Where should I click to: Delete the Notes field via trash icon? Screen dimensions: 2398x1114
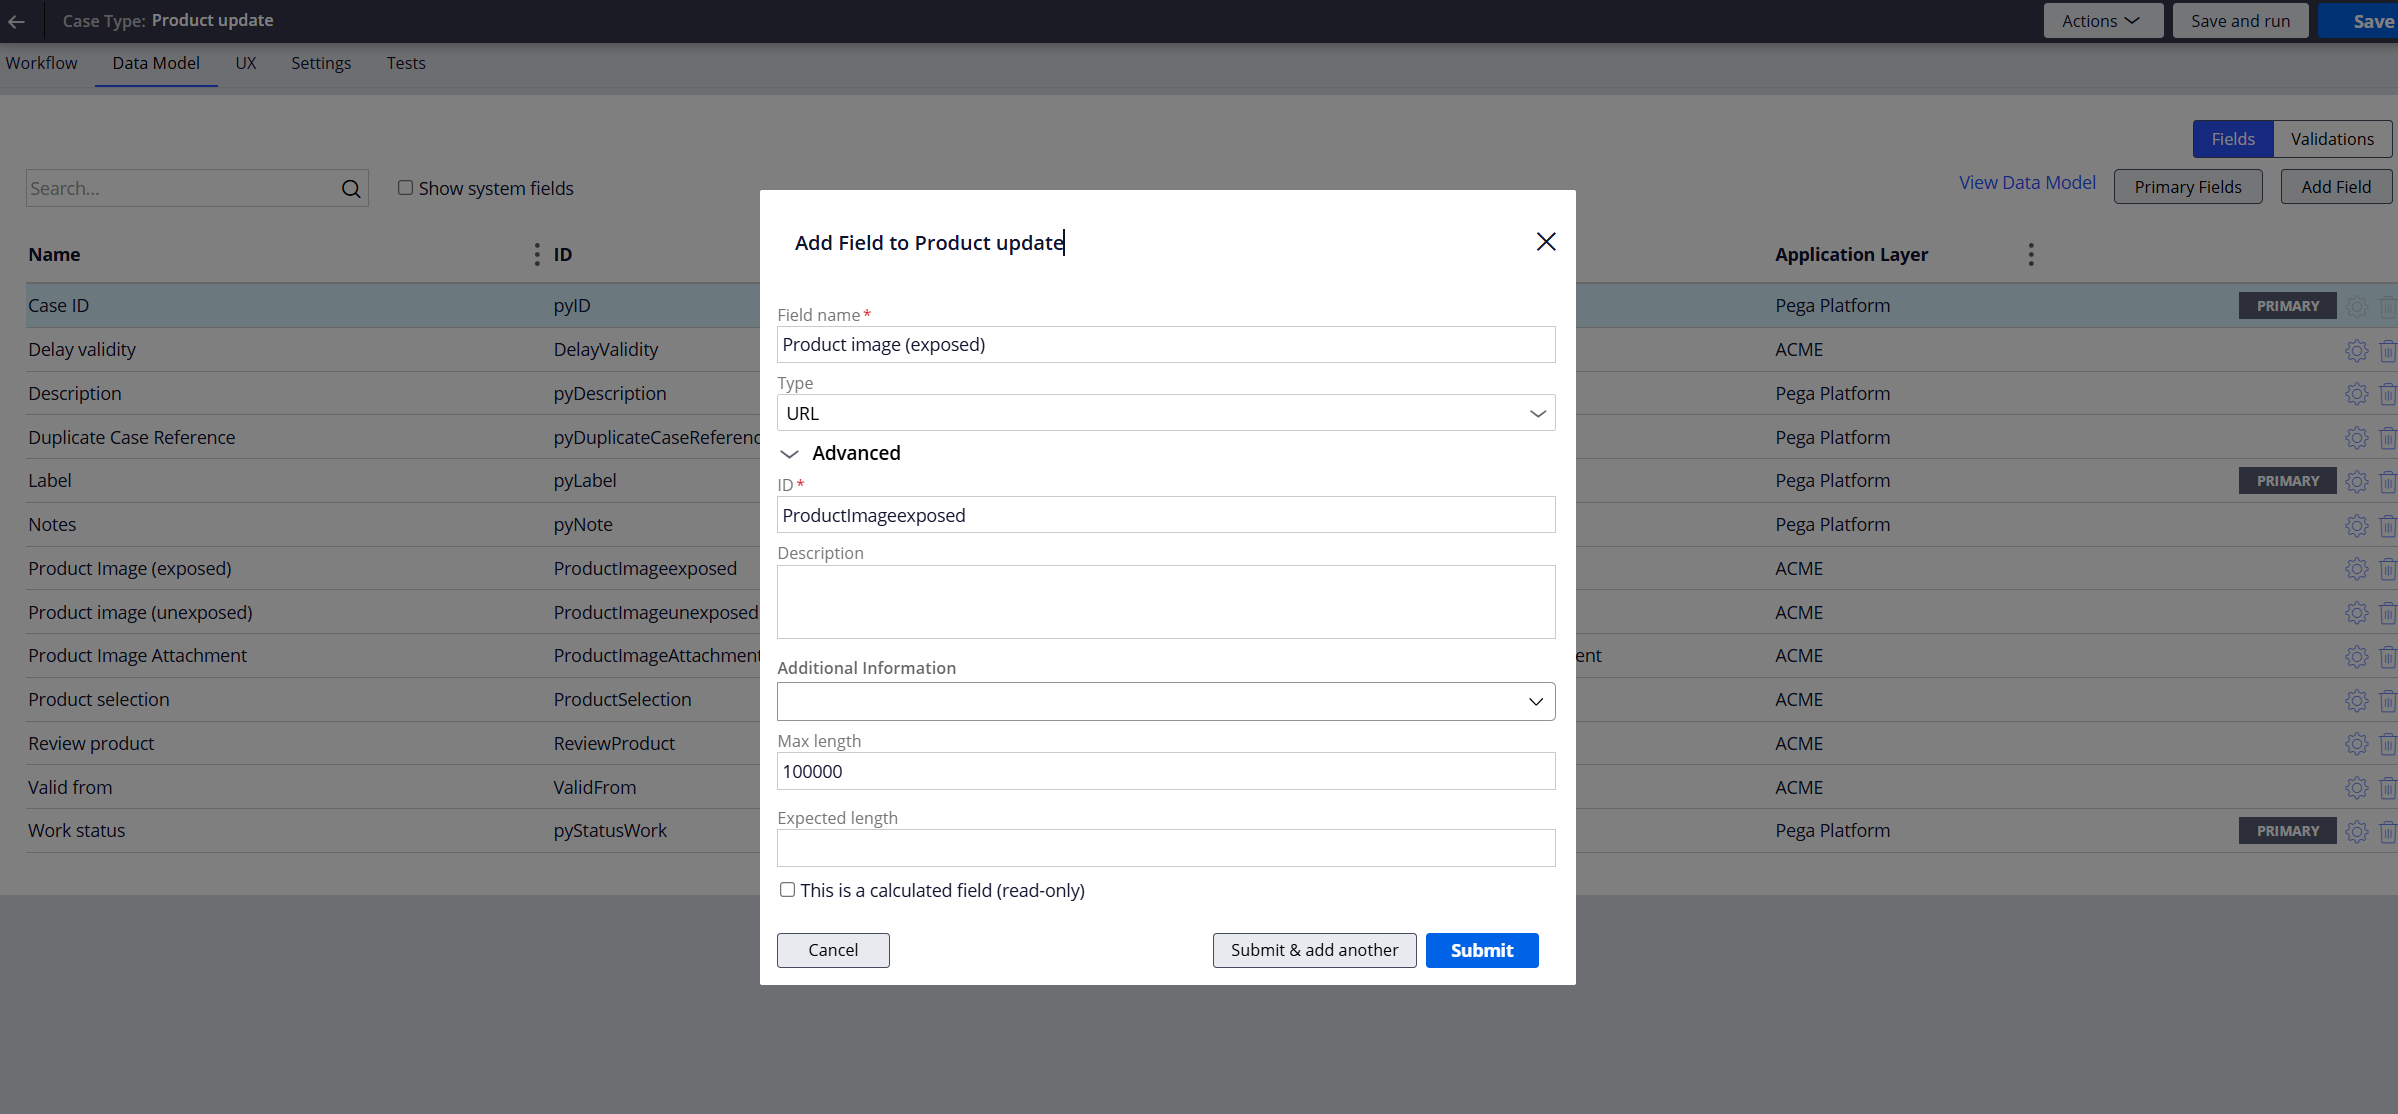click(x=2390, y=524)
